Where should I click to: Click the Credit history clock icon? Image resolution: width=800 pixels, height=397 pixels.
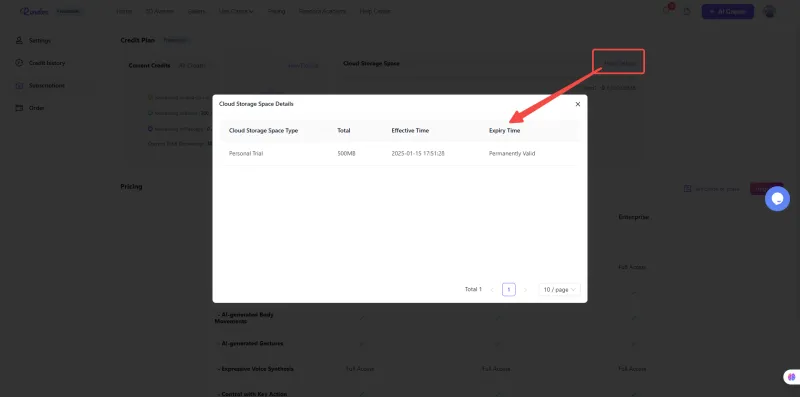(x=19, y=63)
